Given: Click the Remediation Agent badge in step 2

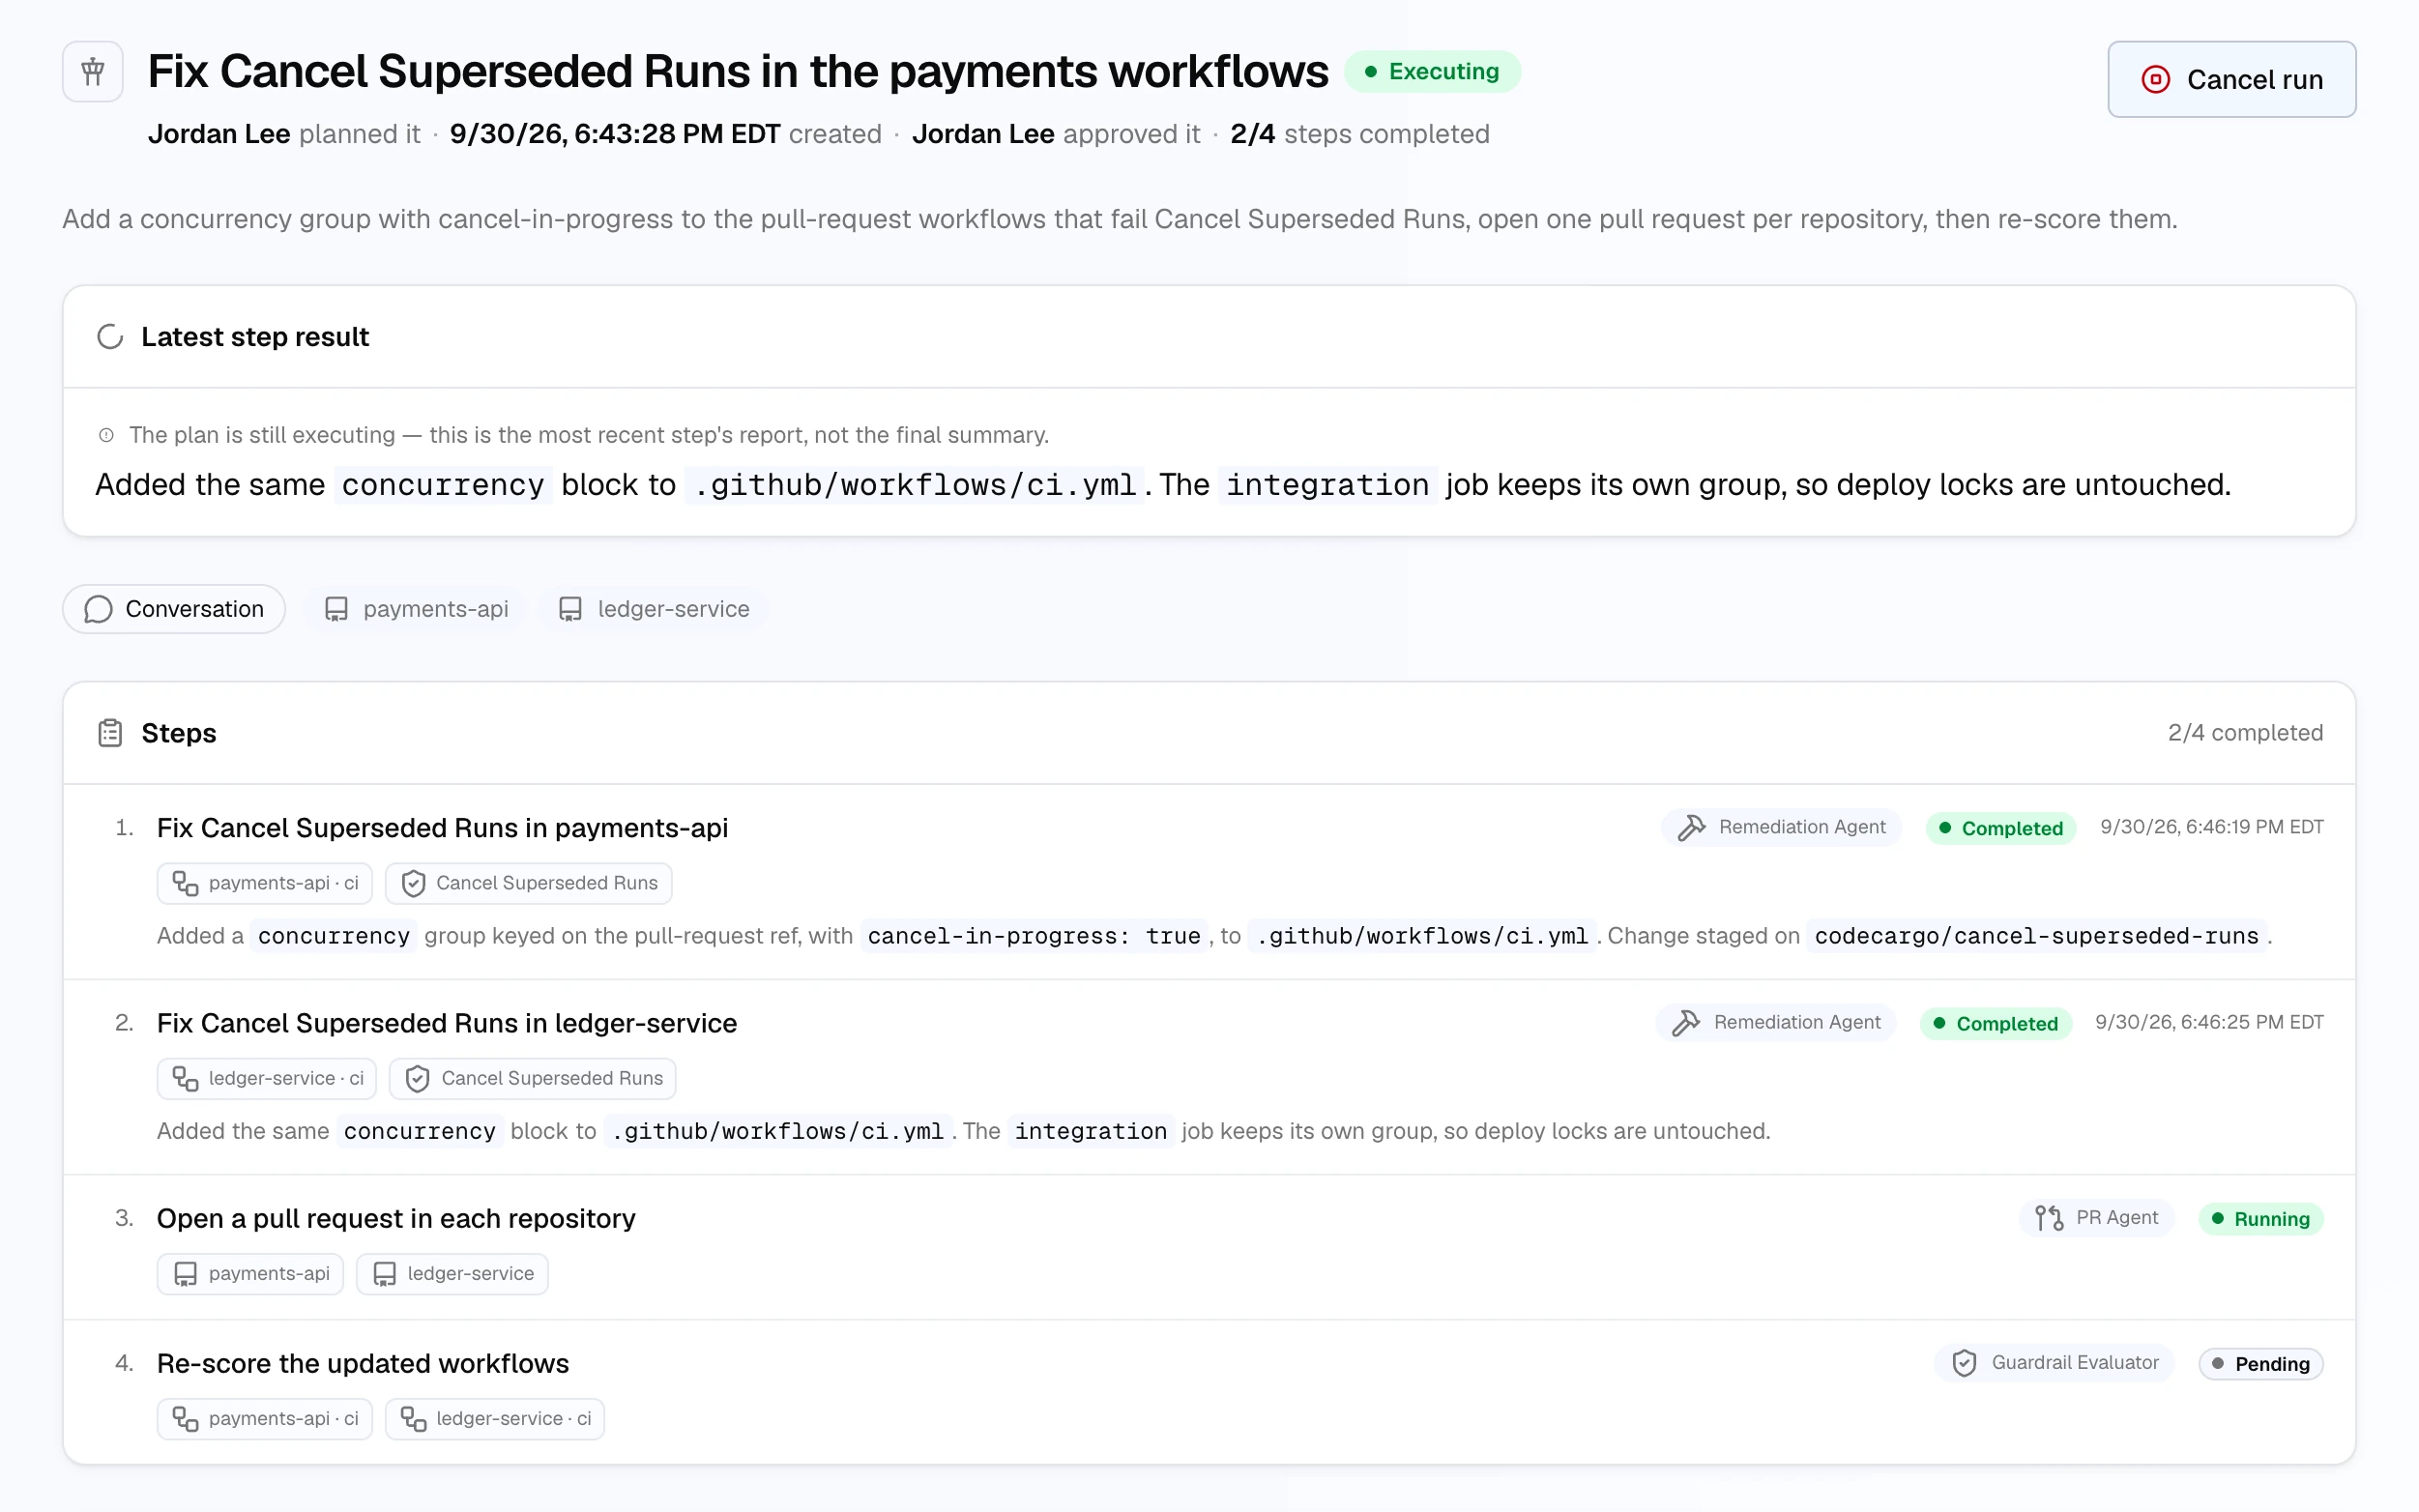Looking at the screenshot, I should [1776, 1022].
